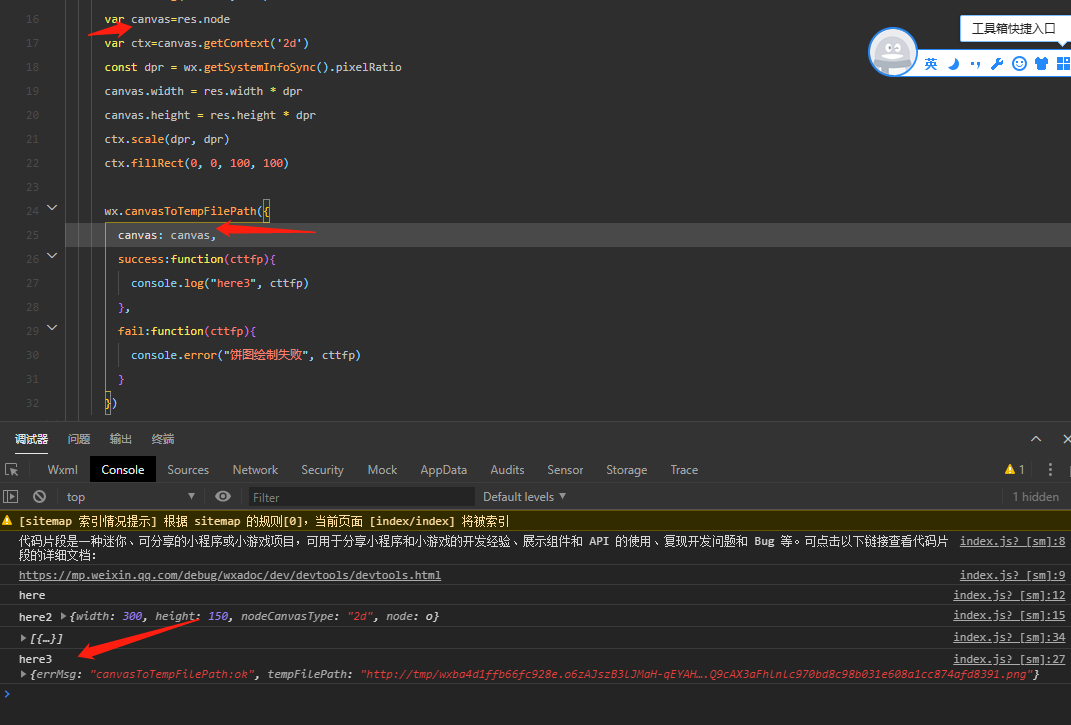Open the Wxml devtools tab

click(62, 469)
